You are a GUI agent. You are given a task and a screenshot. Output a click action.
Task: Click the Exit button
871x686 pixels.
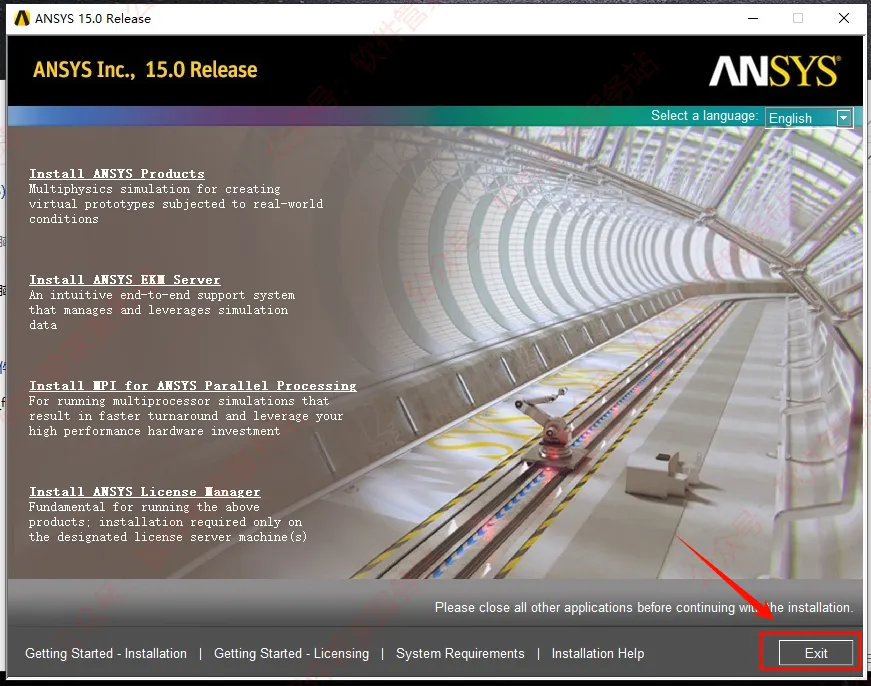pos(815,653)
